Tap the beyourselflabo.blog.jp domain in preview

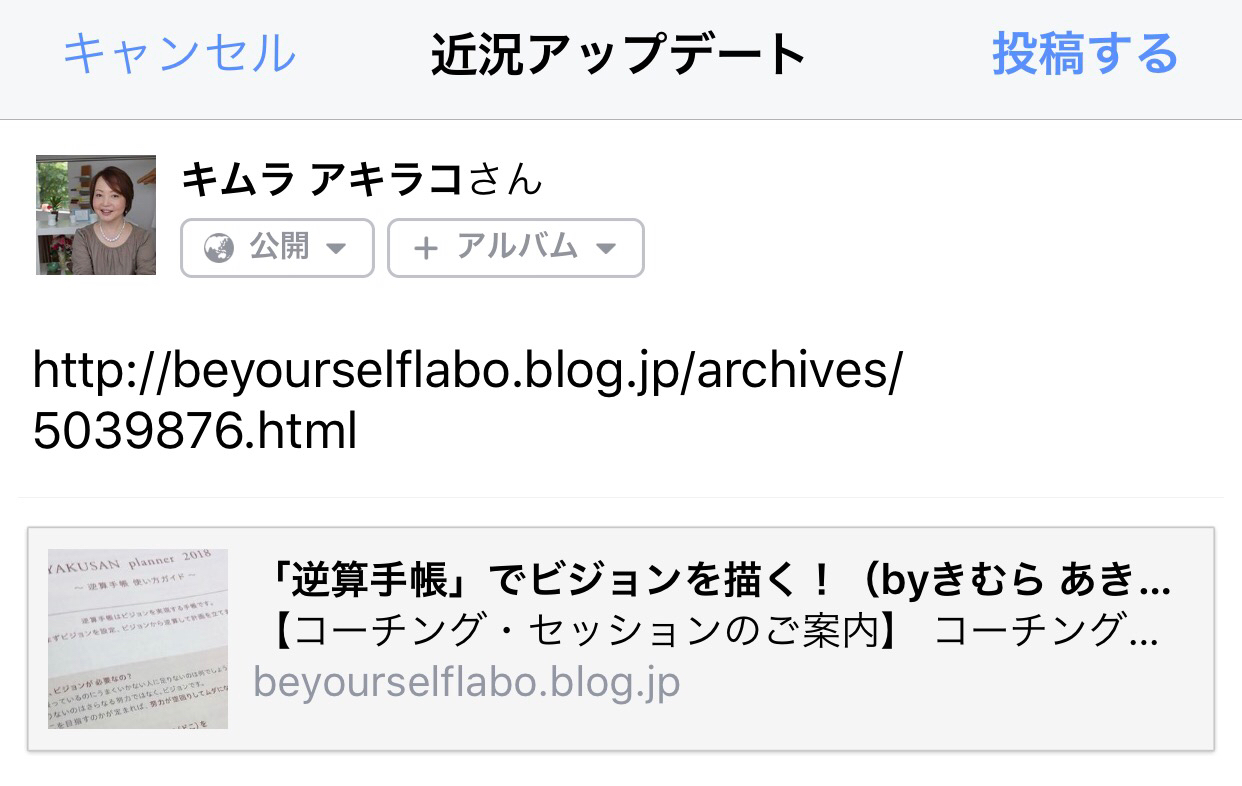click(x=467, y=682)
